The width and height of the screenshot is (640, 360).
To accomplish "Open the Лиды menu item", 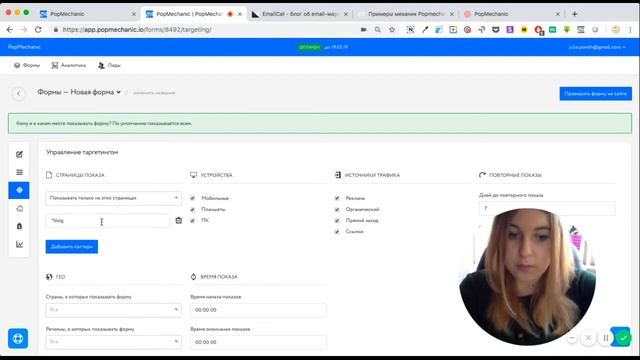I will tap(109, 65).
